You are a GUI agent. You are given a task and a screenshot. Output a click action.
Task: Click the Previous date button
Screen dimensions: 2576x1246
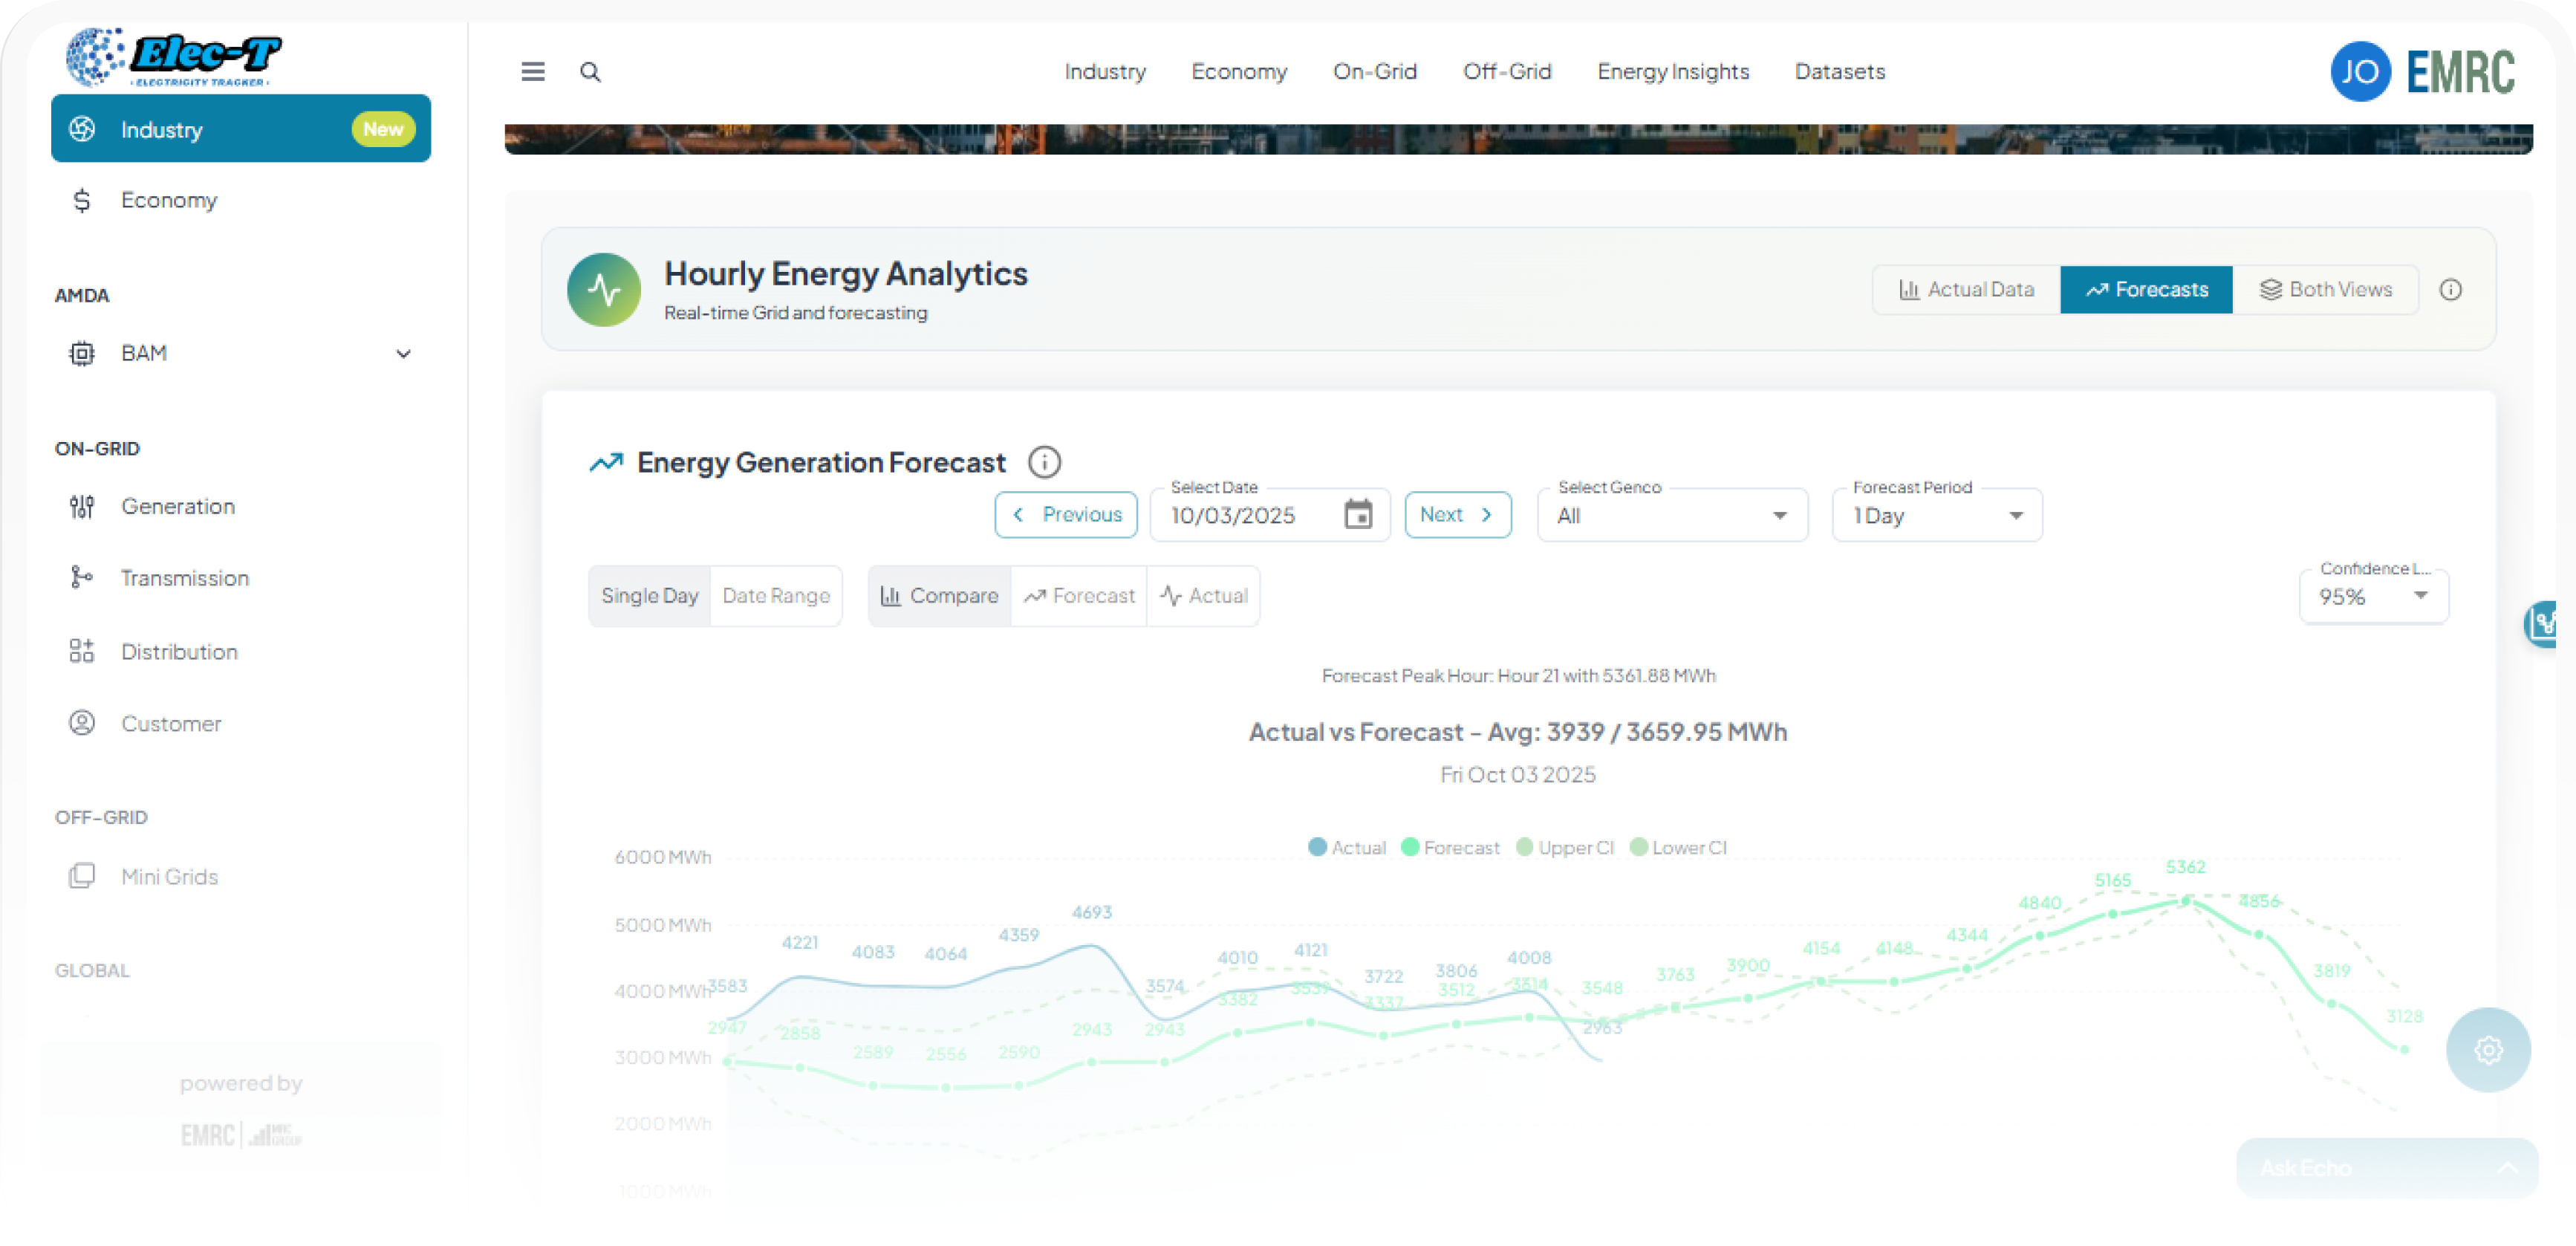(x=1066, y=515)
